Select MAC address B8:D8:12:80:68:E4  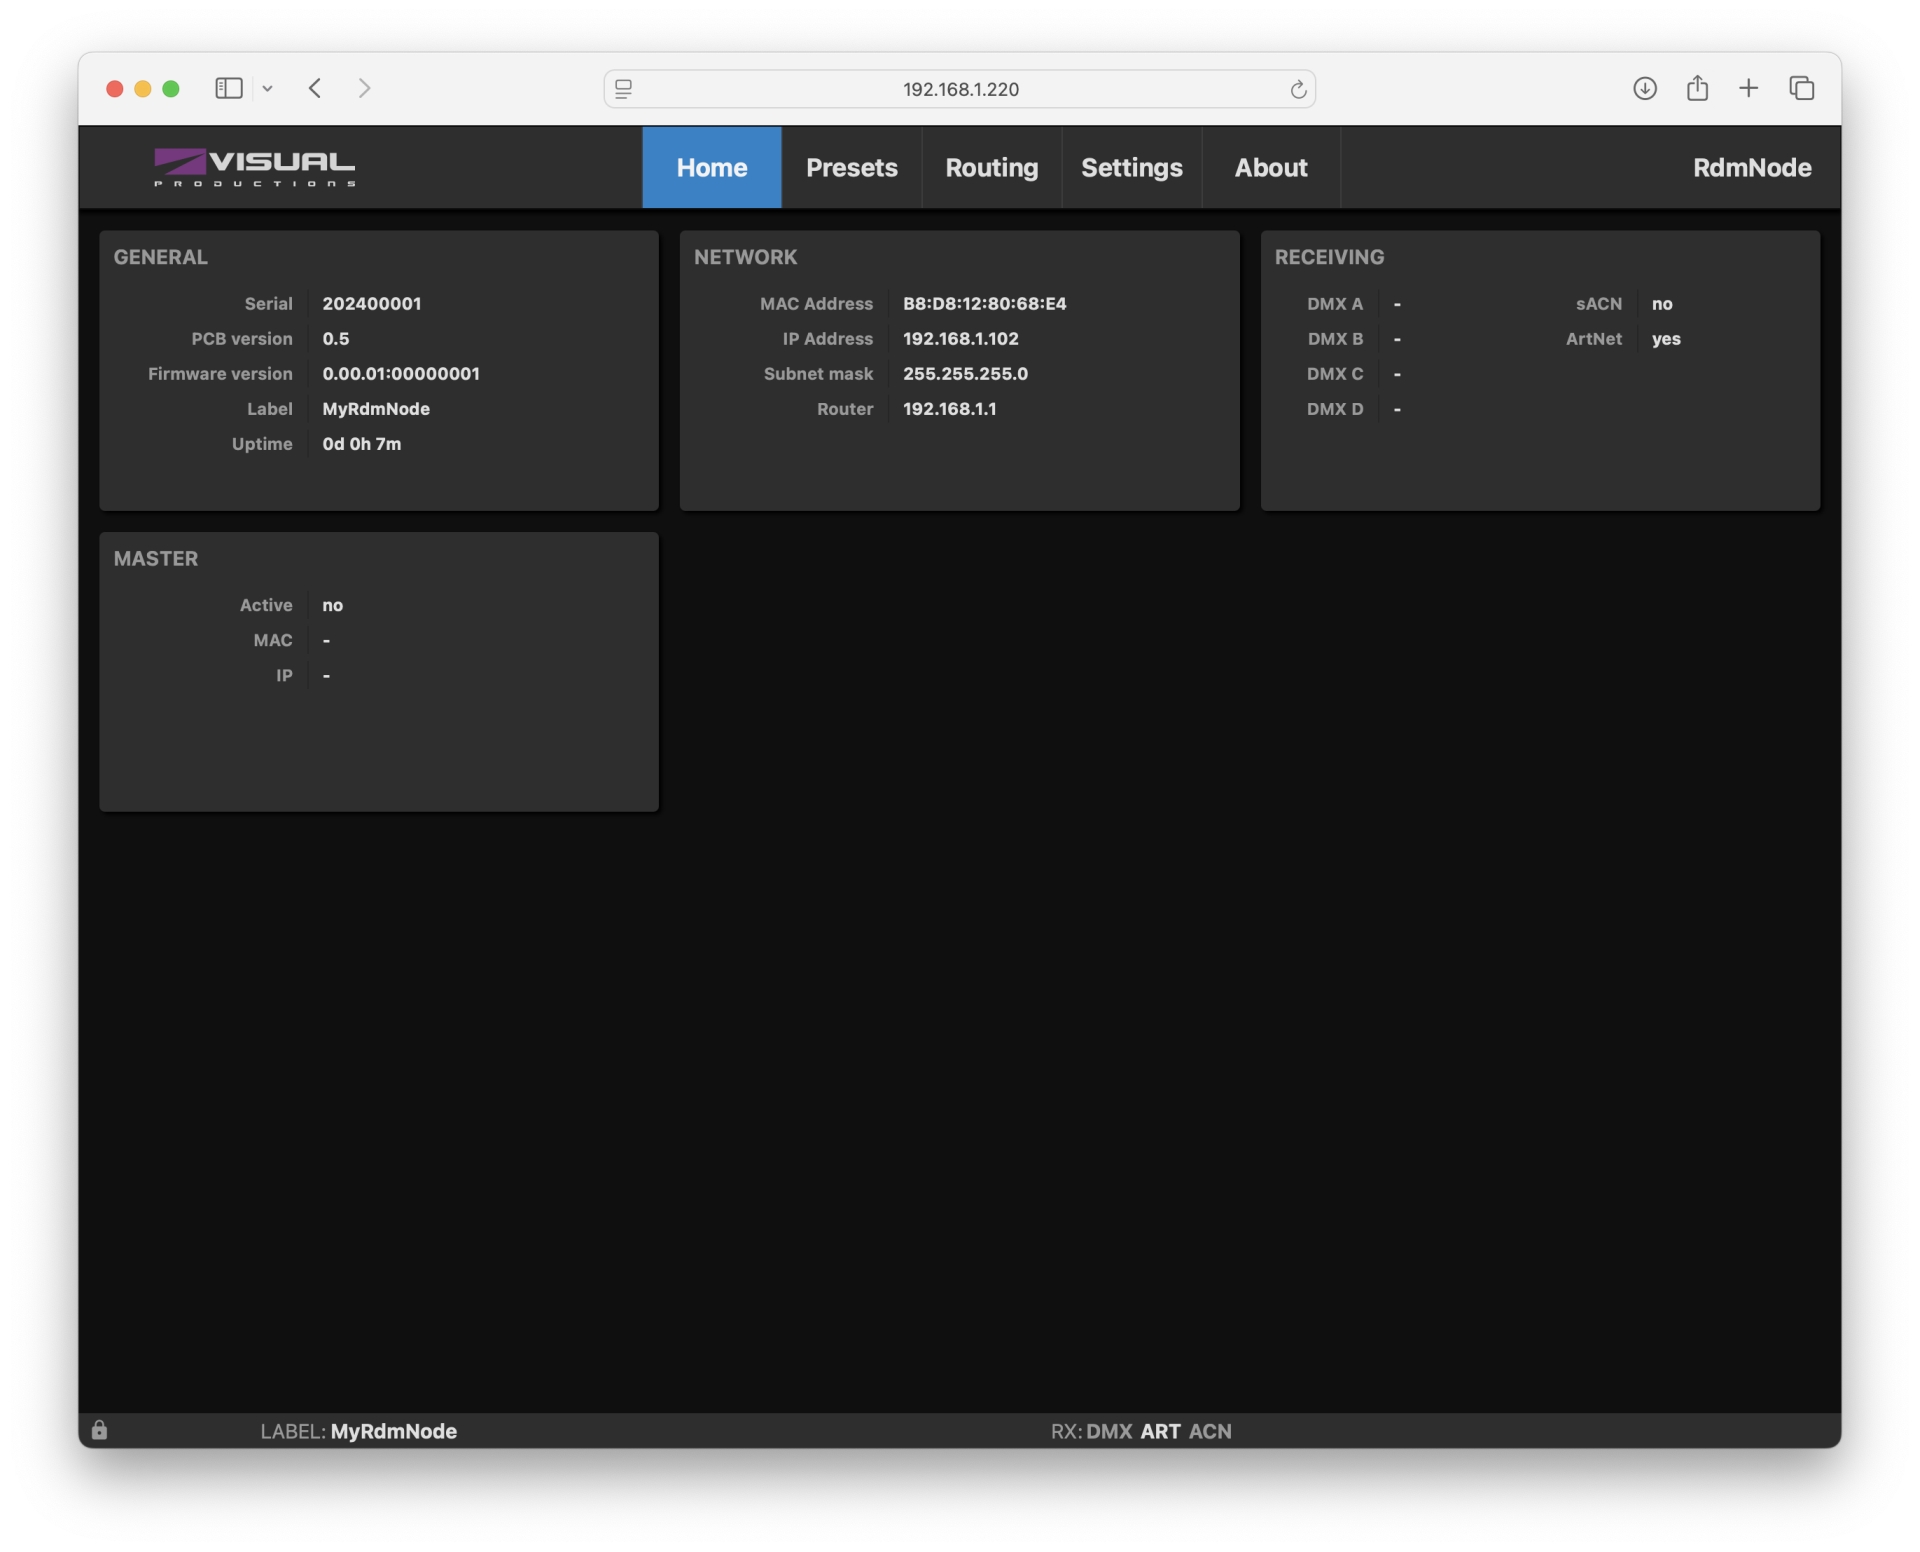click(985, 303)
